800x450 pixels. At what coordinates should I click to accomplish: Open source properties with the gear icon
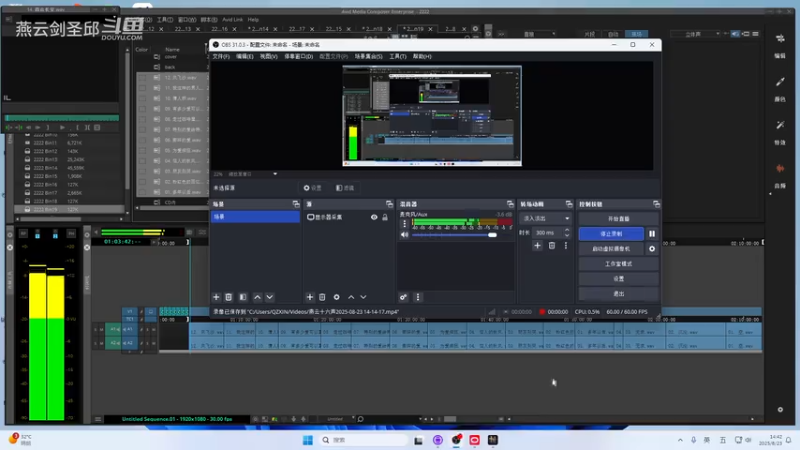coord(336,297)
